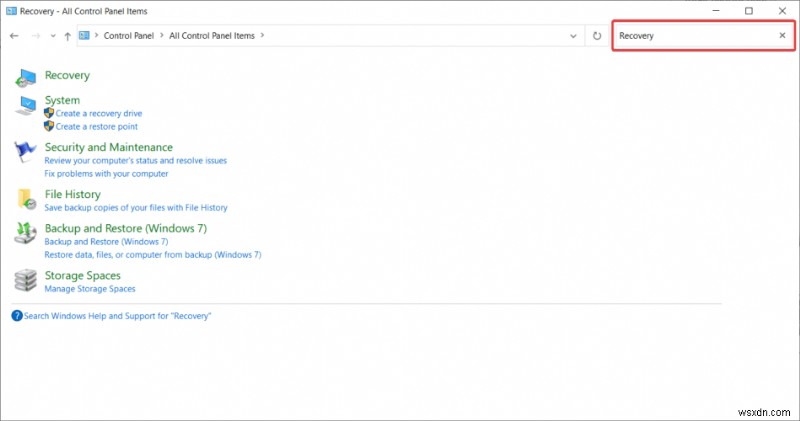Open Security and Maintenance heading
The image size is (800, 421).
pos(109,147)
